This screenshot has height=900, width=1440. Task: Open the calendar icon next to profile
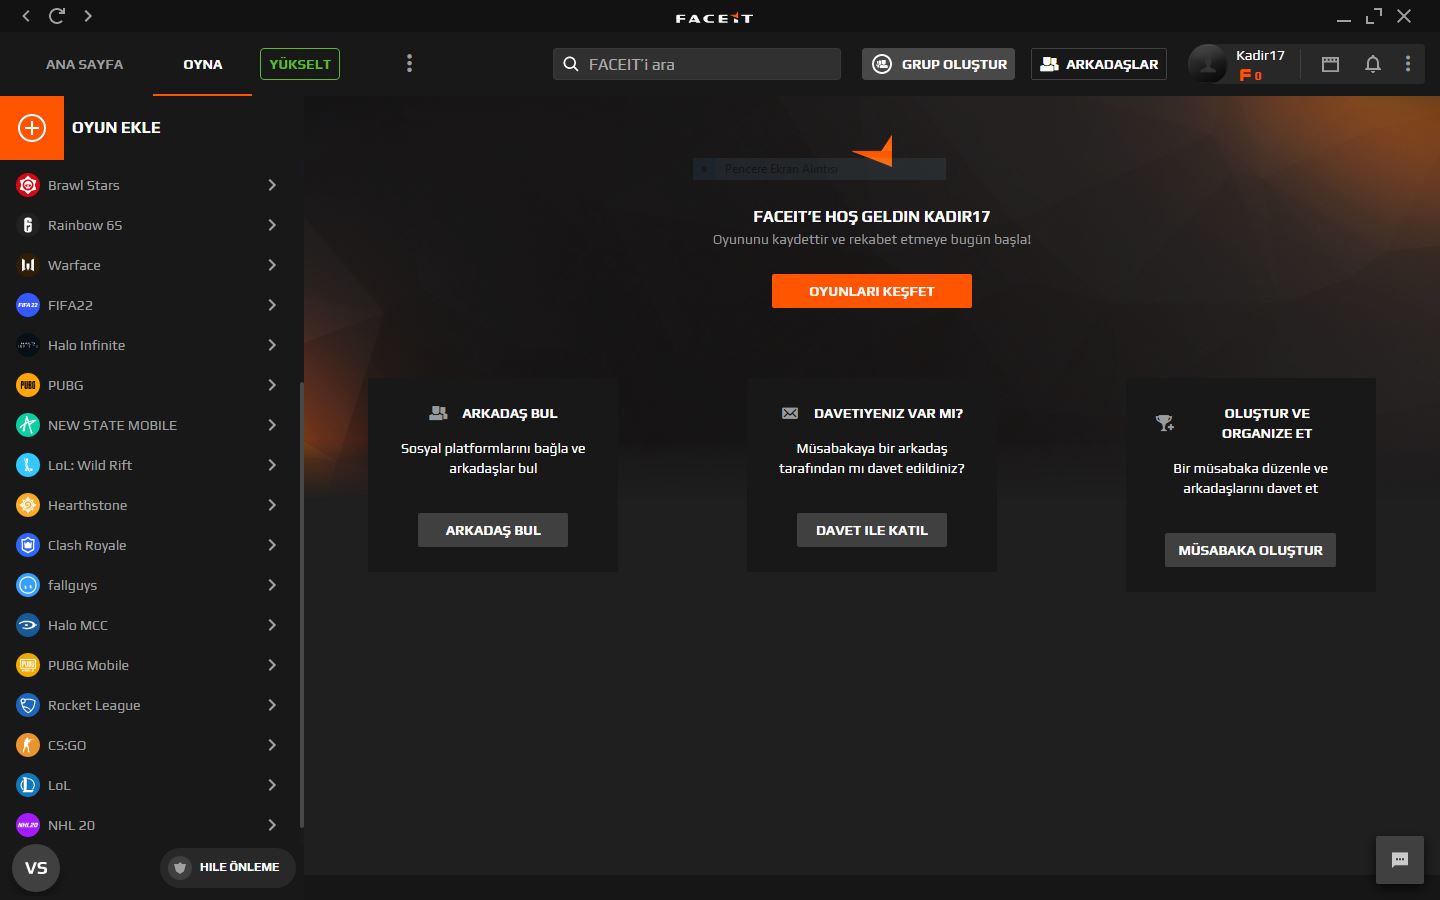(x=1330, y=64)
